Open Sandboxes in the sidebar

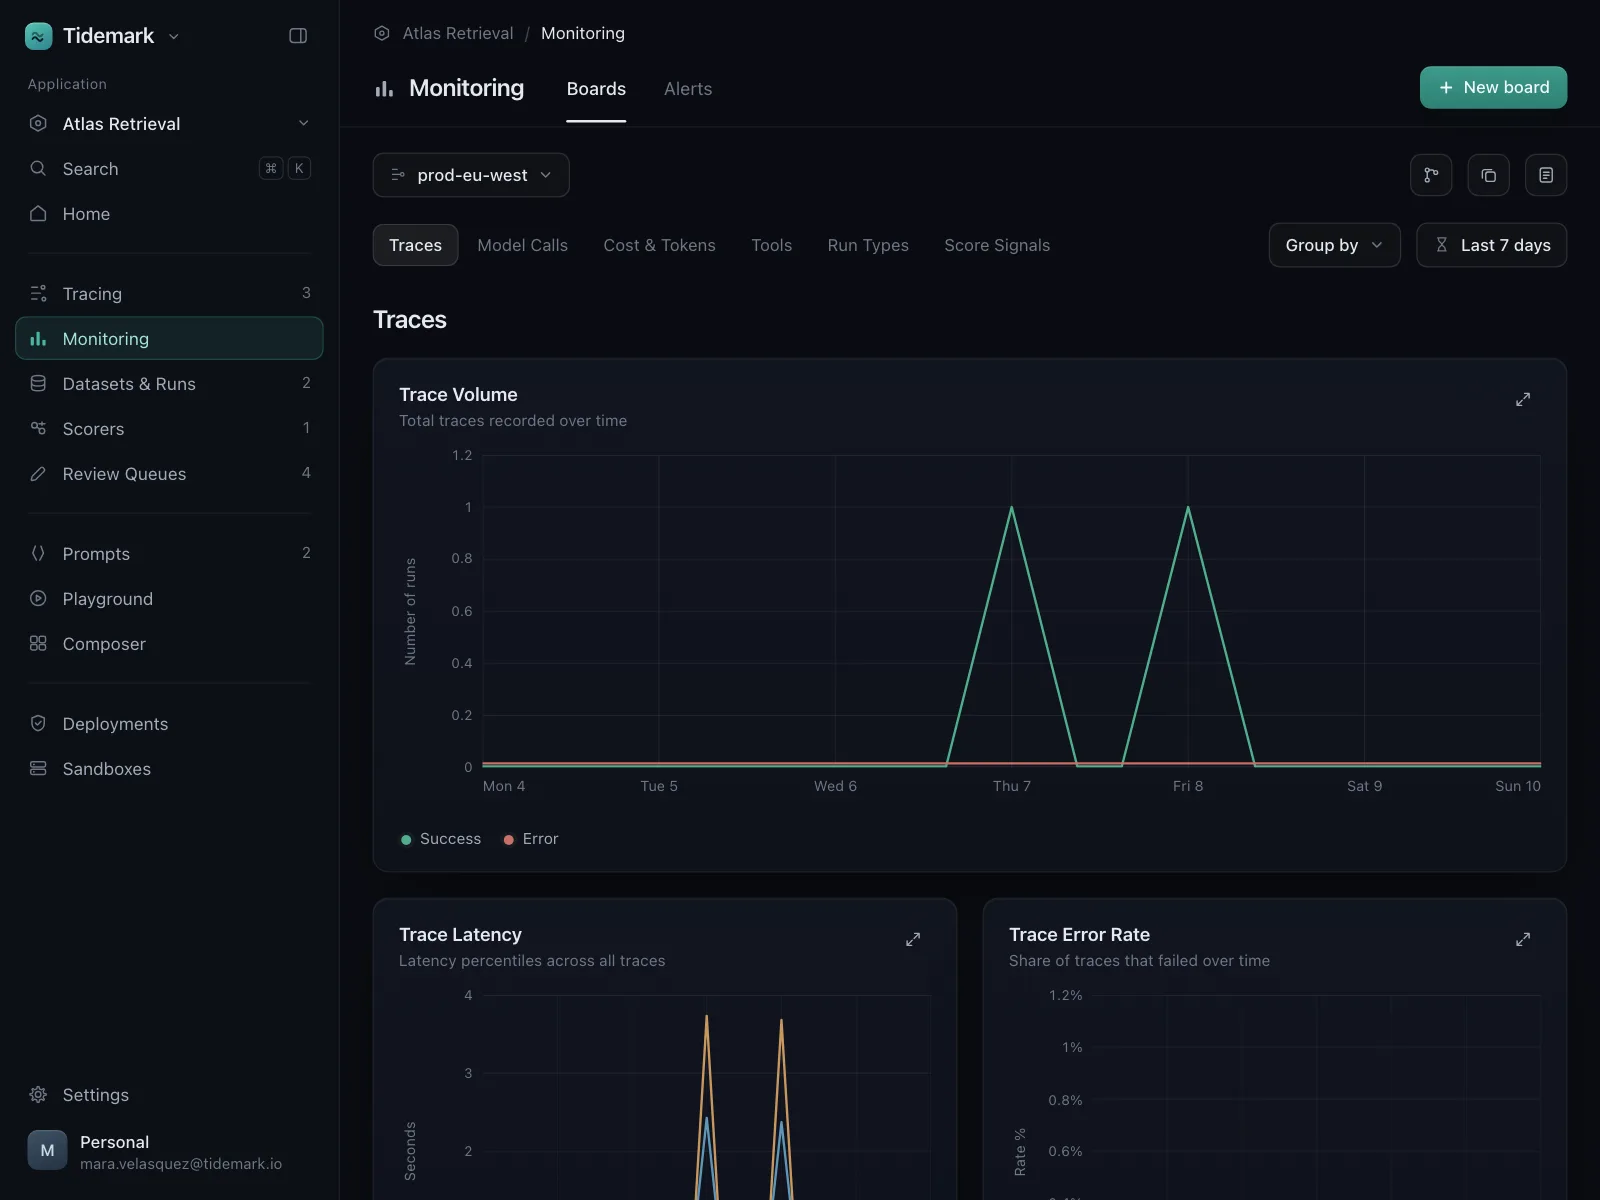click(169, 769)
